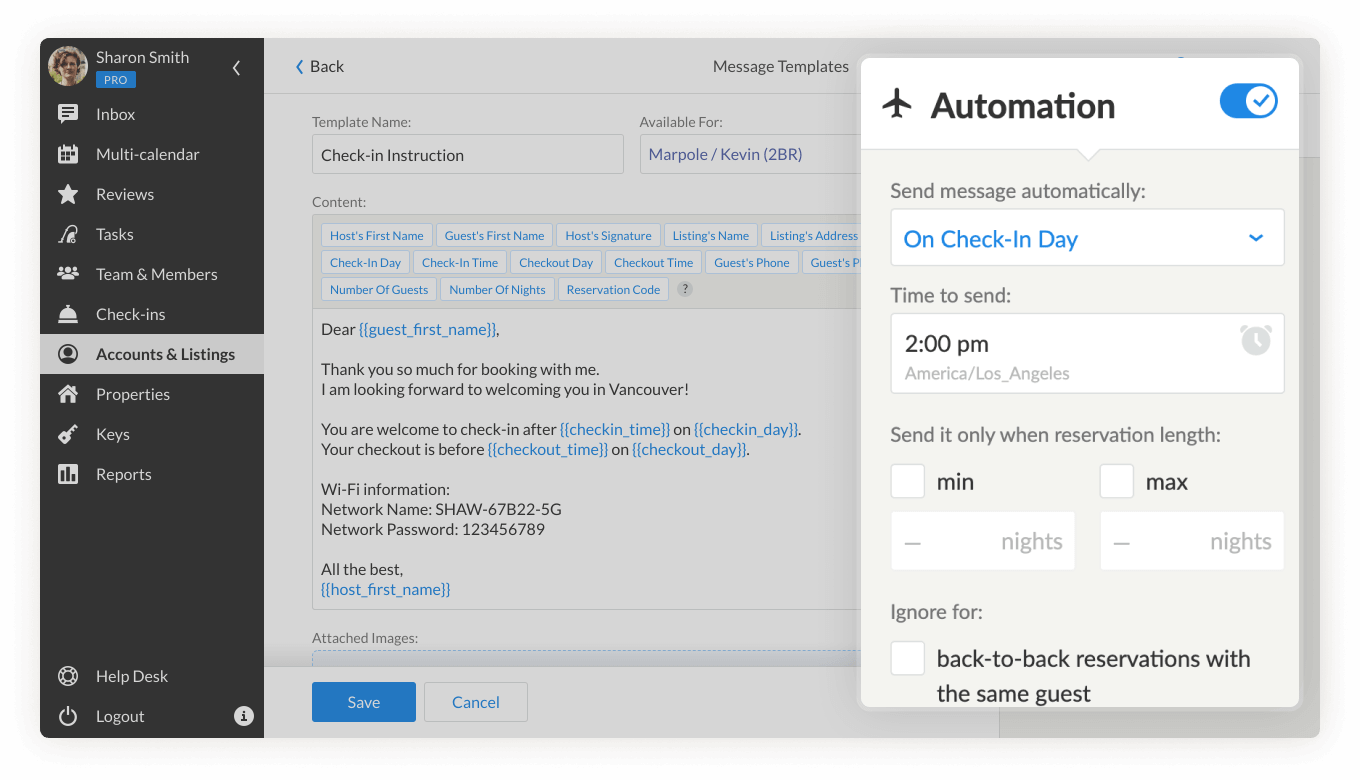Open the Reports chart icon
This screenshot has width=1360, height=780.
68,474
